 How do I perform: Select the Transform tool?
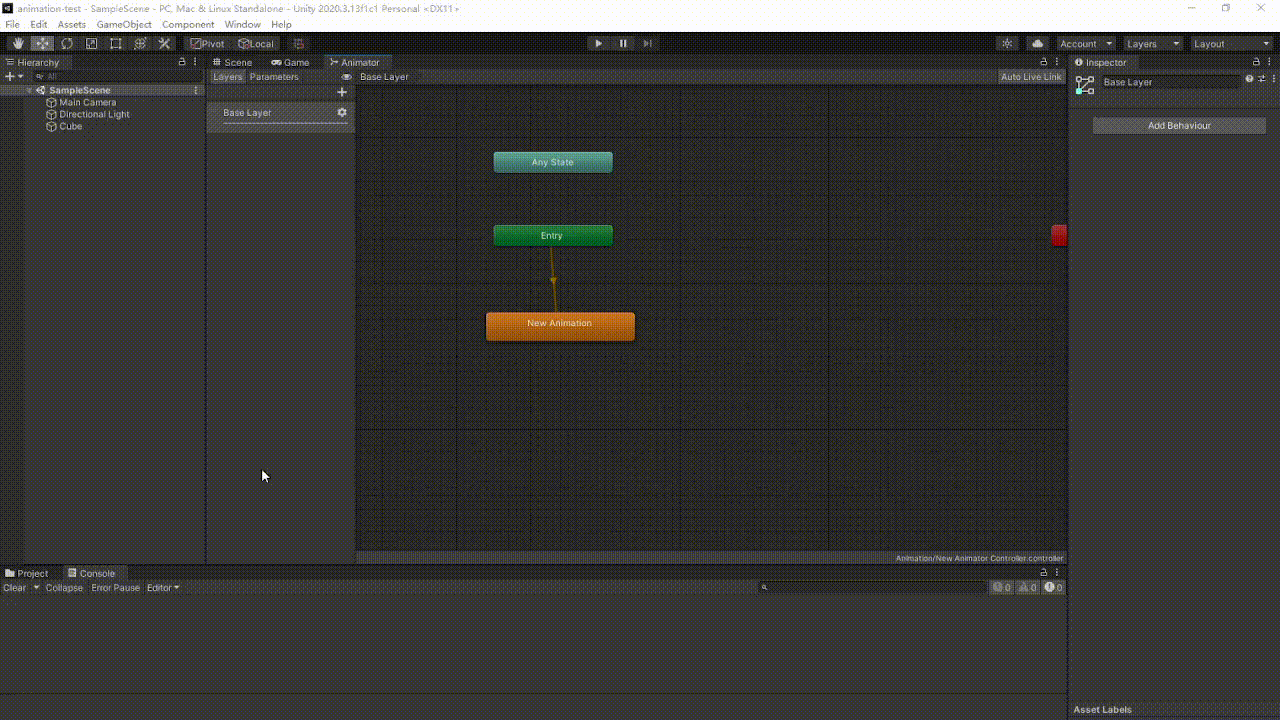(140, 43)
